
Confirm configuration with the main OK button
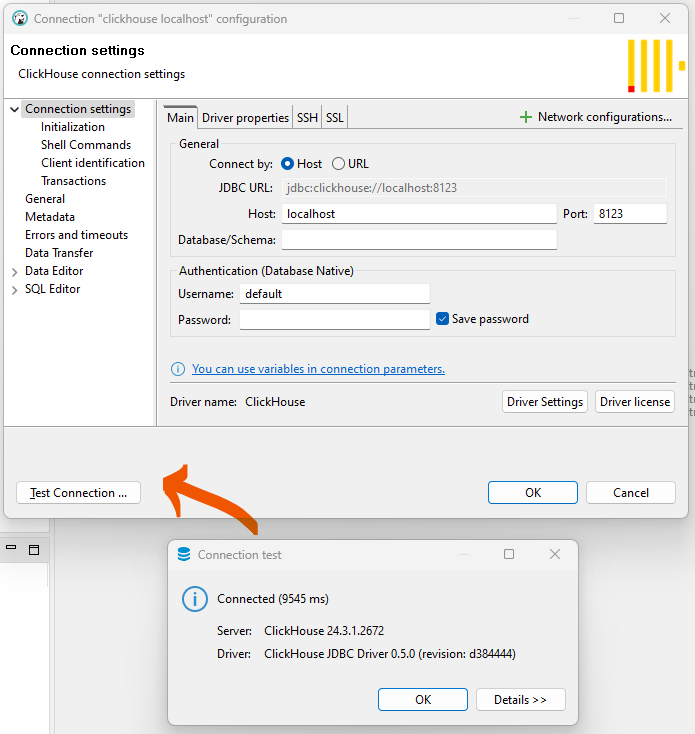click(533, 492)
